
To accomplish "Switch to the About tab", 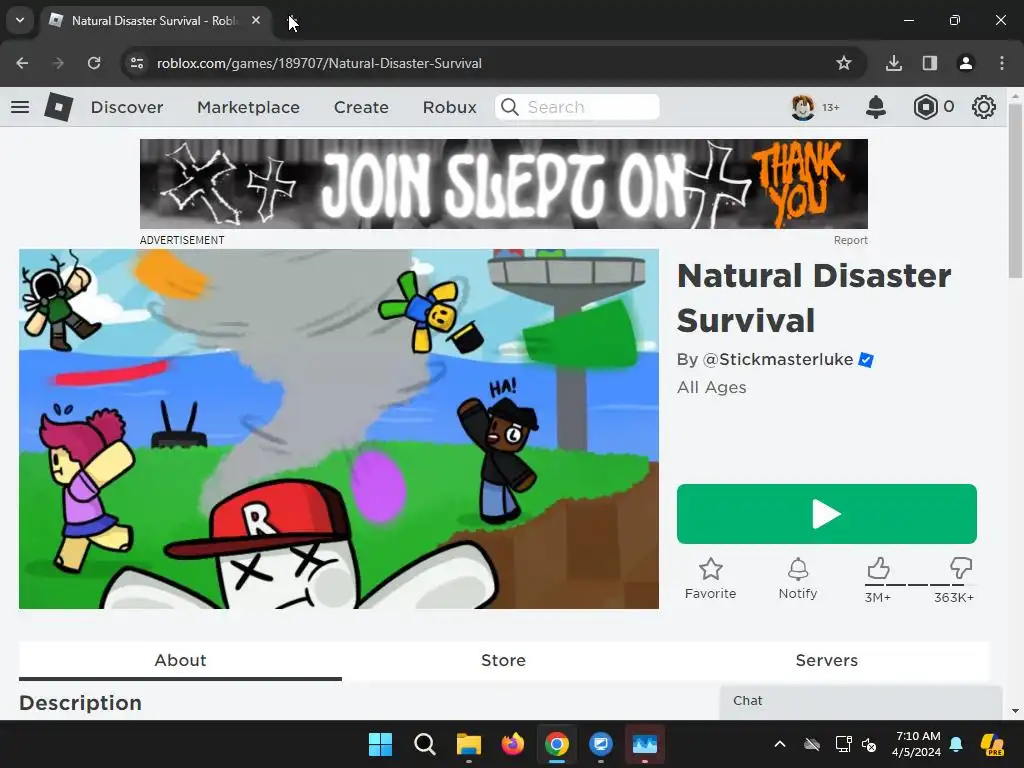I will coord(180,660).
